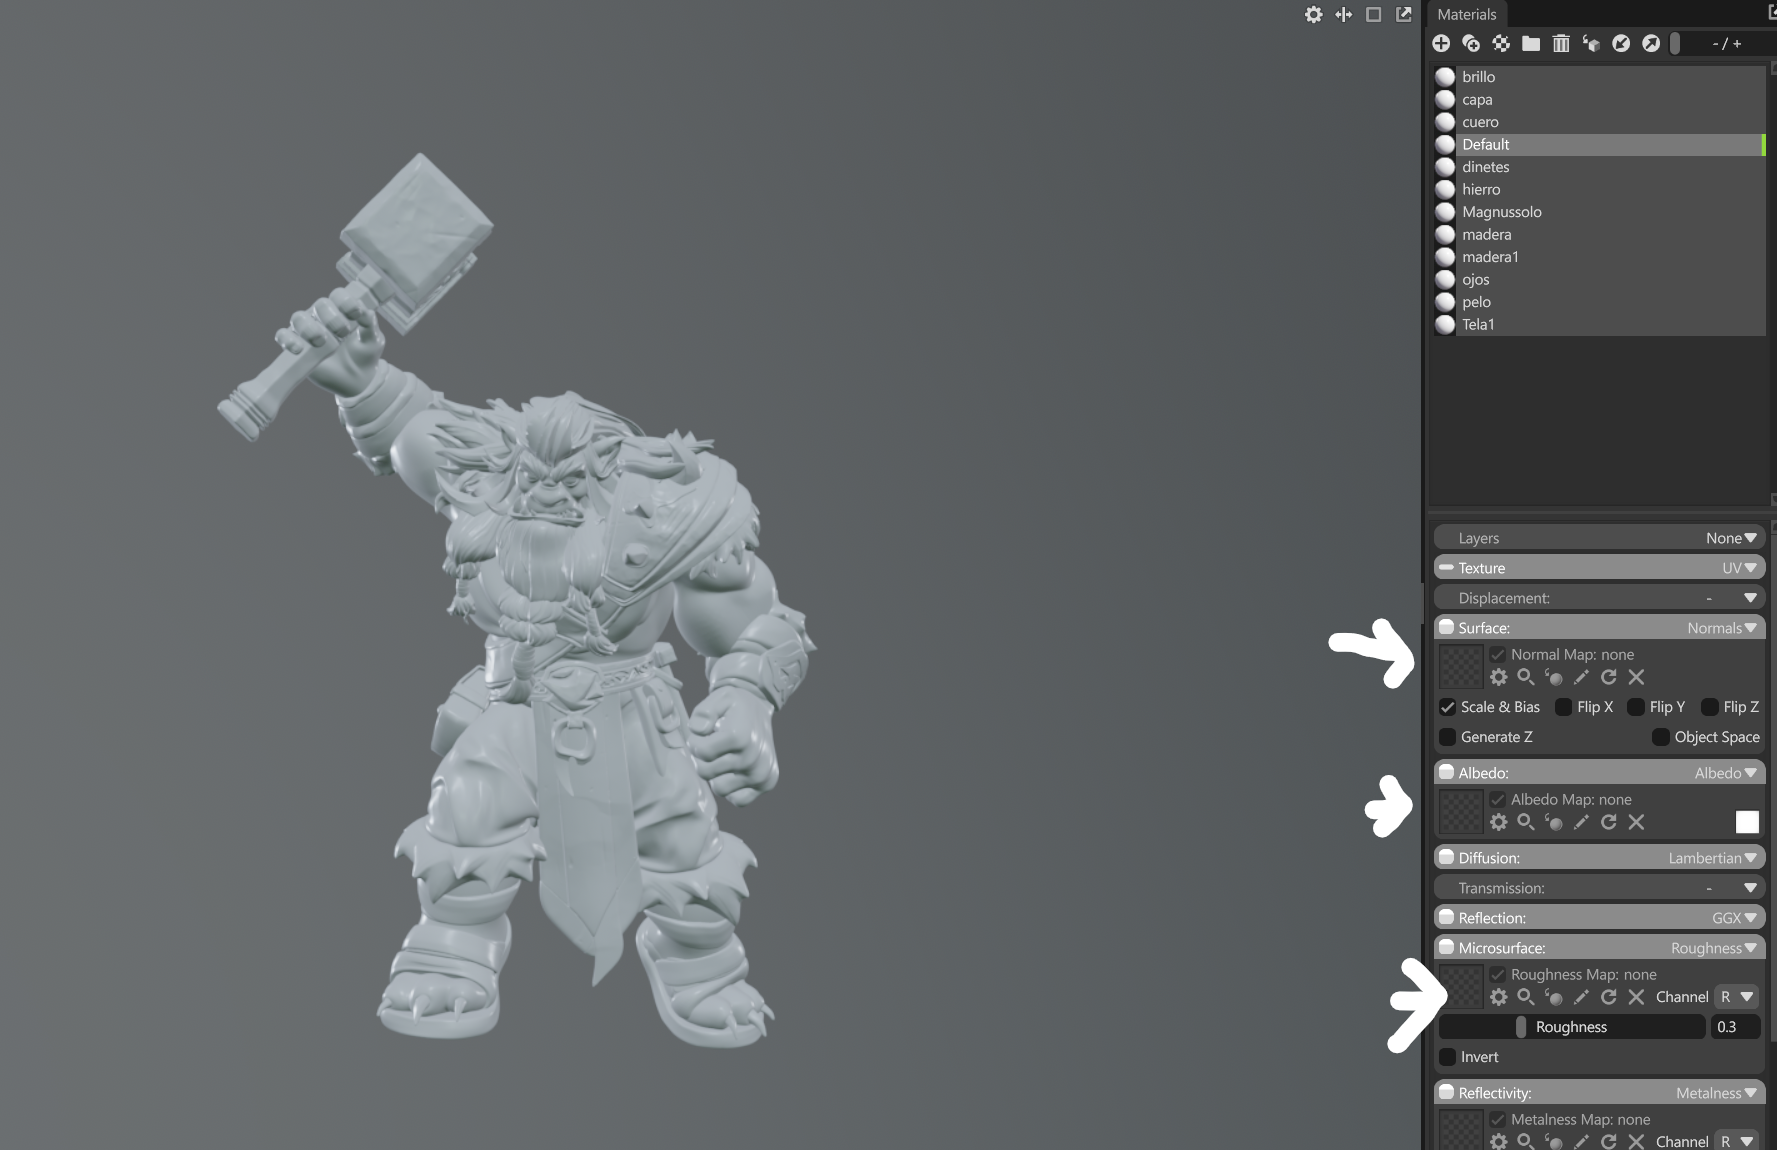Select the Magnussolo material
This screenshot has width=1777, height=1150.
(x=1599, y=212)
